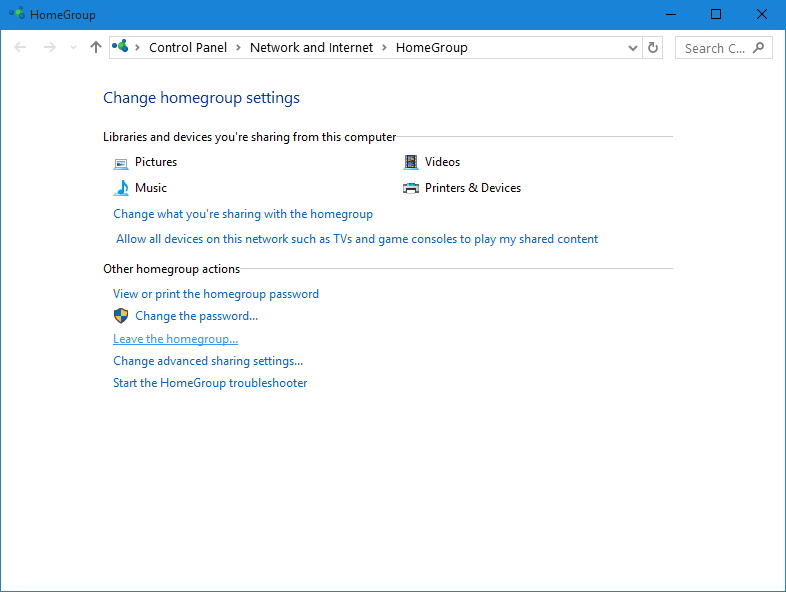Click the Printers & Devices label
Screen dimensions: 786x592
point(473,188)
